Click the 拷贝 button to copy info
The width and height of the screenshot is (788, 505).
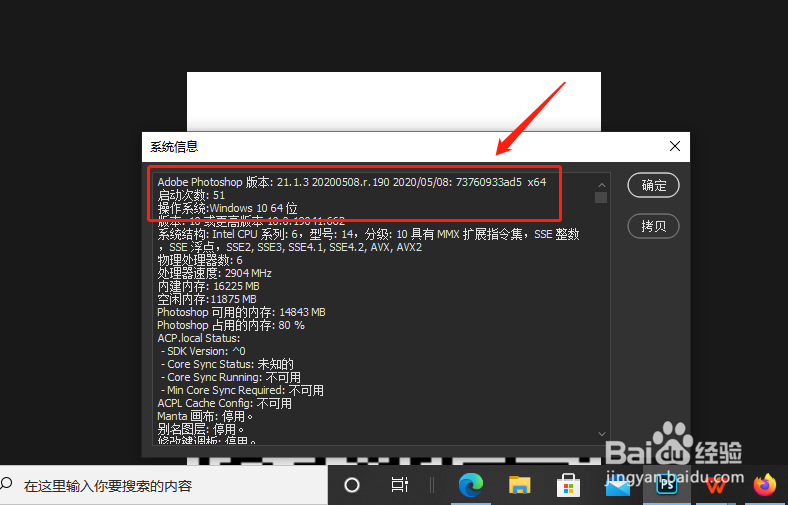click(653, 226)
